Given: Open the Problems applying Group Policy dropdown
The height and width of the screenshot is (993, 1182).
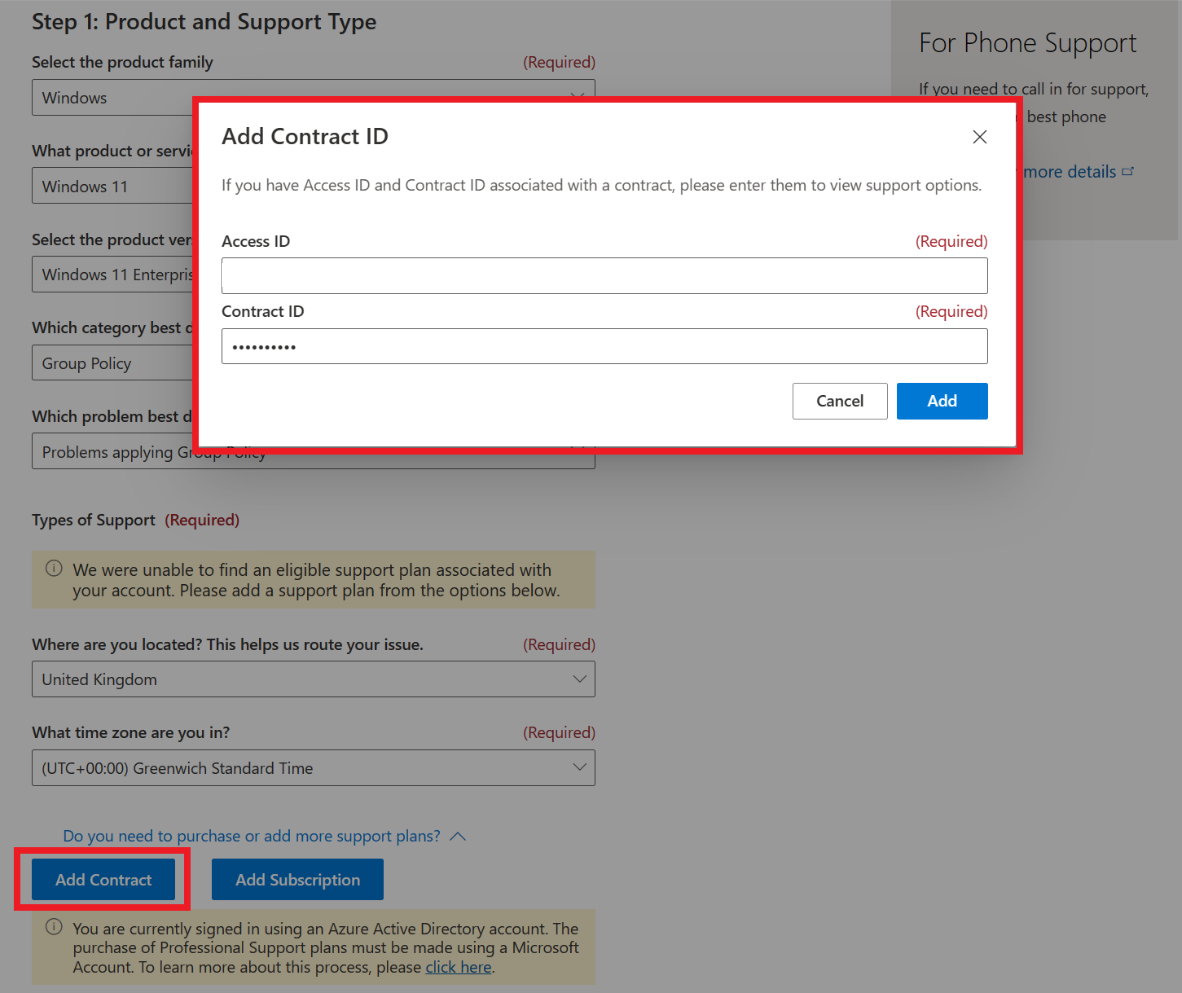Looking at the screenshot, I should tap(110, 453).
